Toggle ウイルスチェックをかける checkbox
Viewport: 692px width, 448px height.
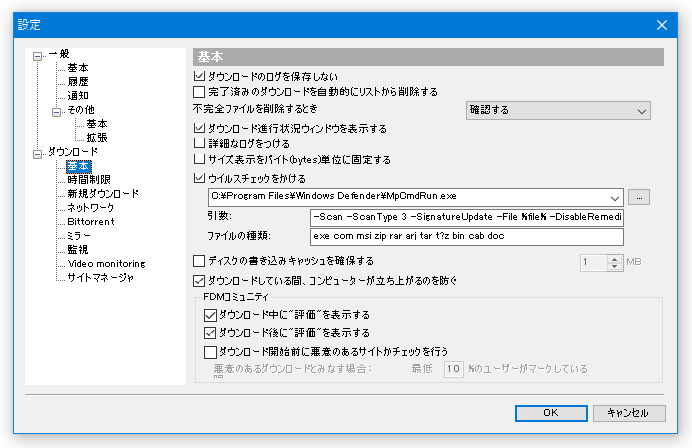[x=199, y=178]
